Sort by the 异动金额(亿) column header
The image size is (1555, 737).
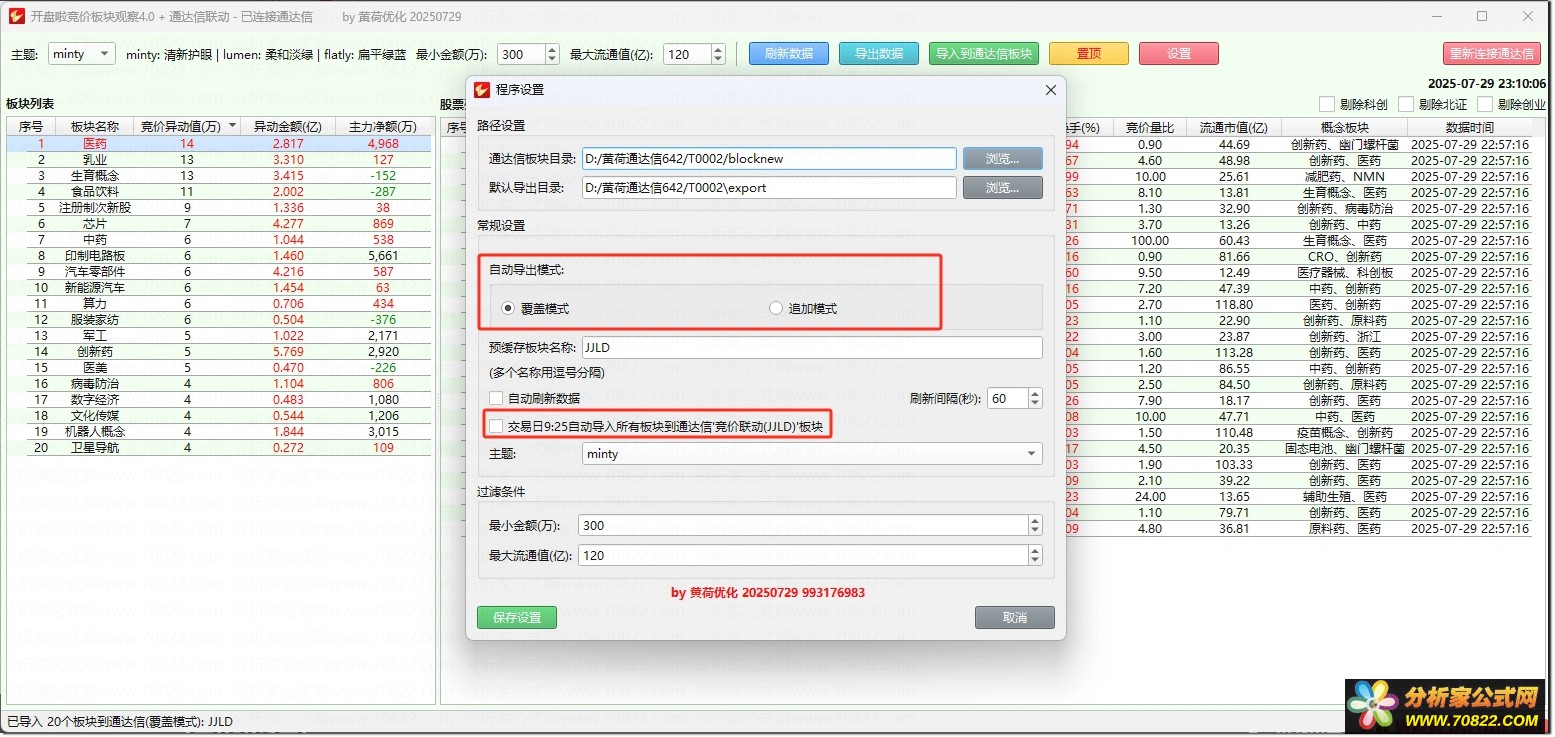[x=288, y=126]
